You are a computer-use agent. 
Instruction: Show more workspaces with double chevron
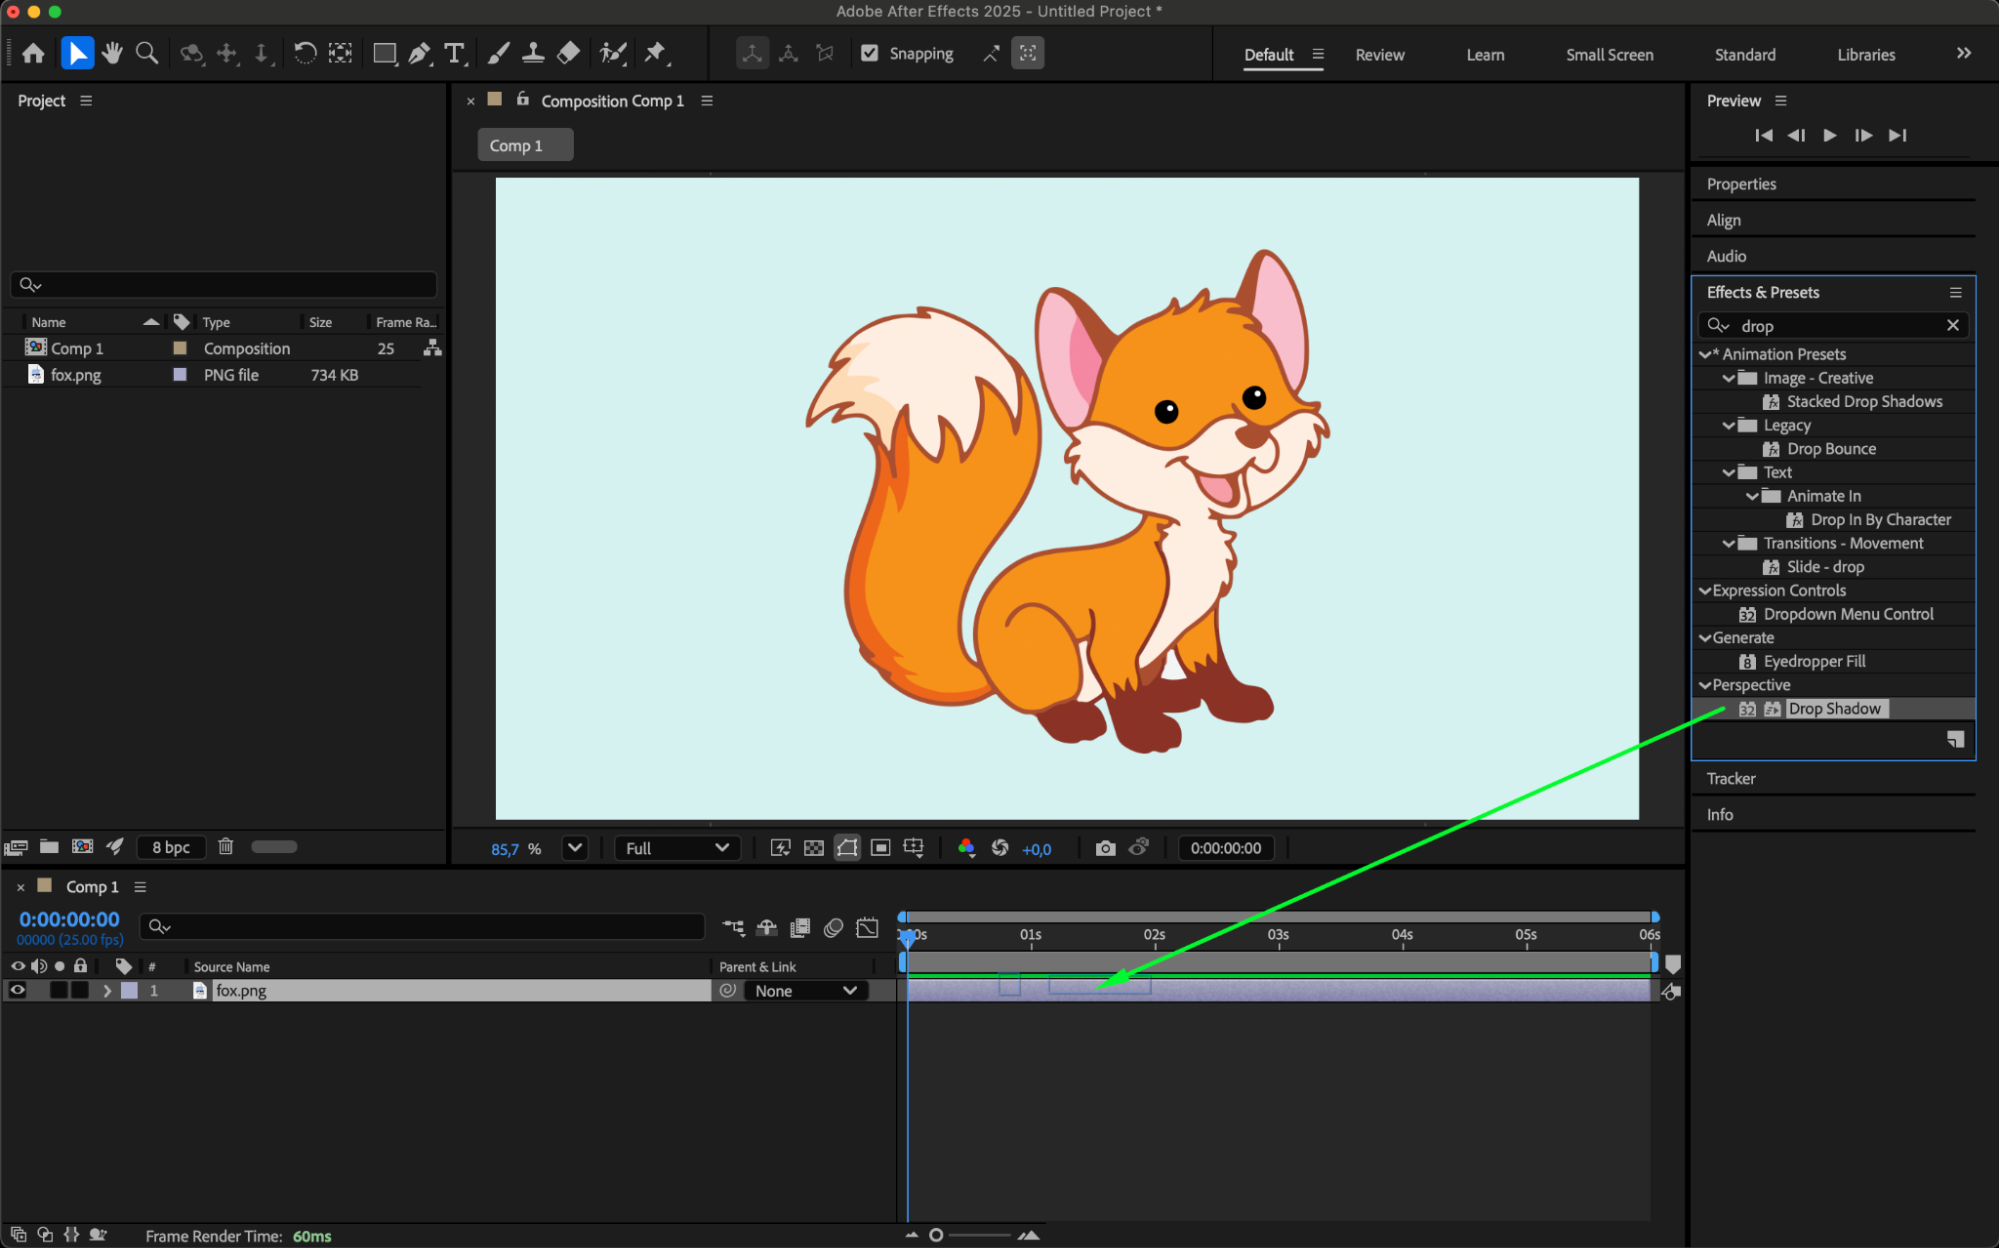(x=1963, y=53)
